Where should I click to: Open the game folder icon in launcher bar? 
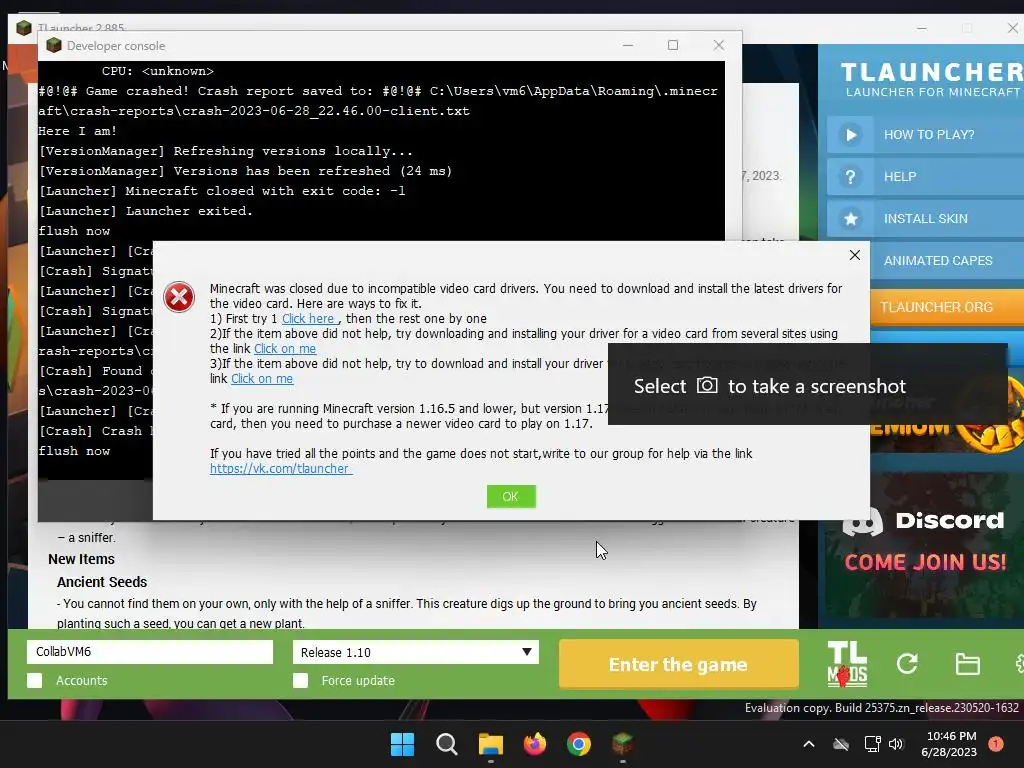967,664
